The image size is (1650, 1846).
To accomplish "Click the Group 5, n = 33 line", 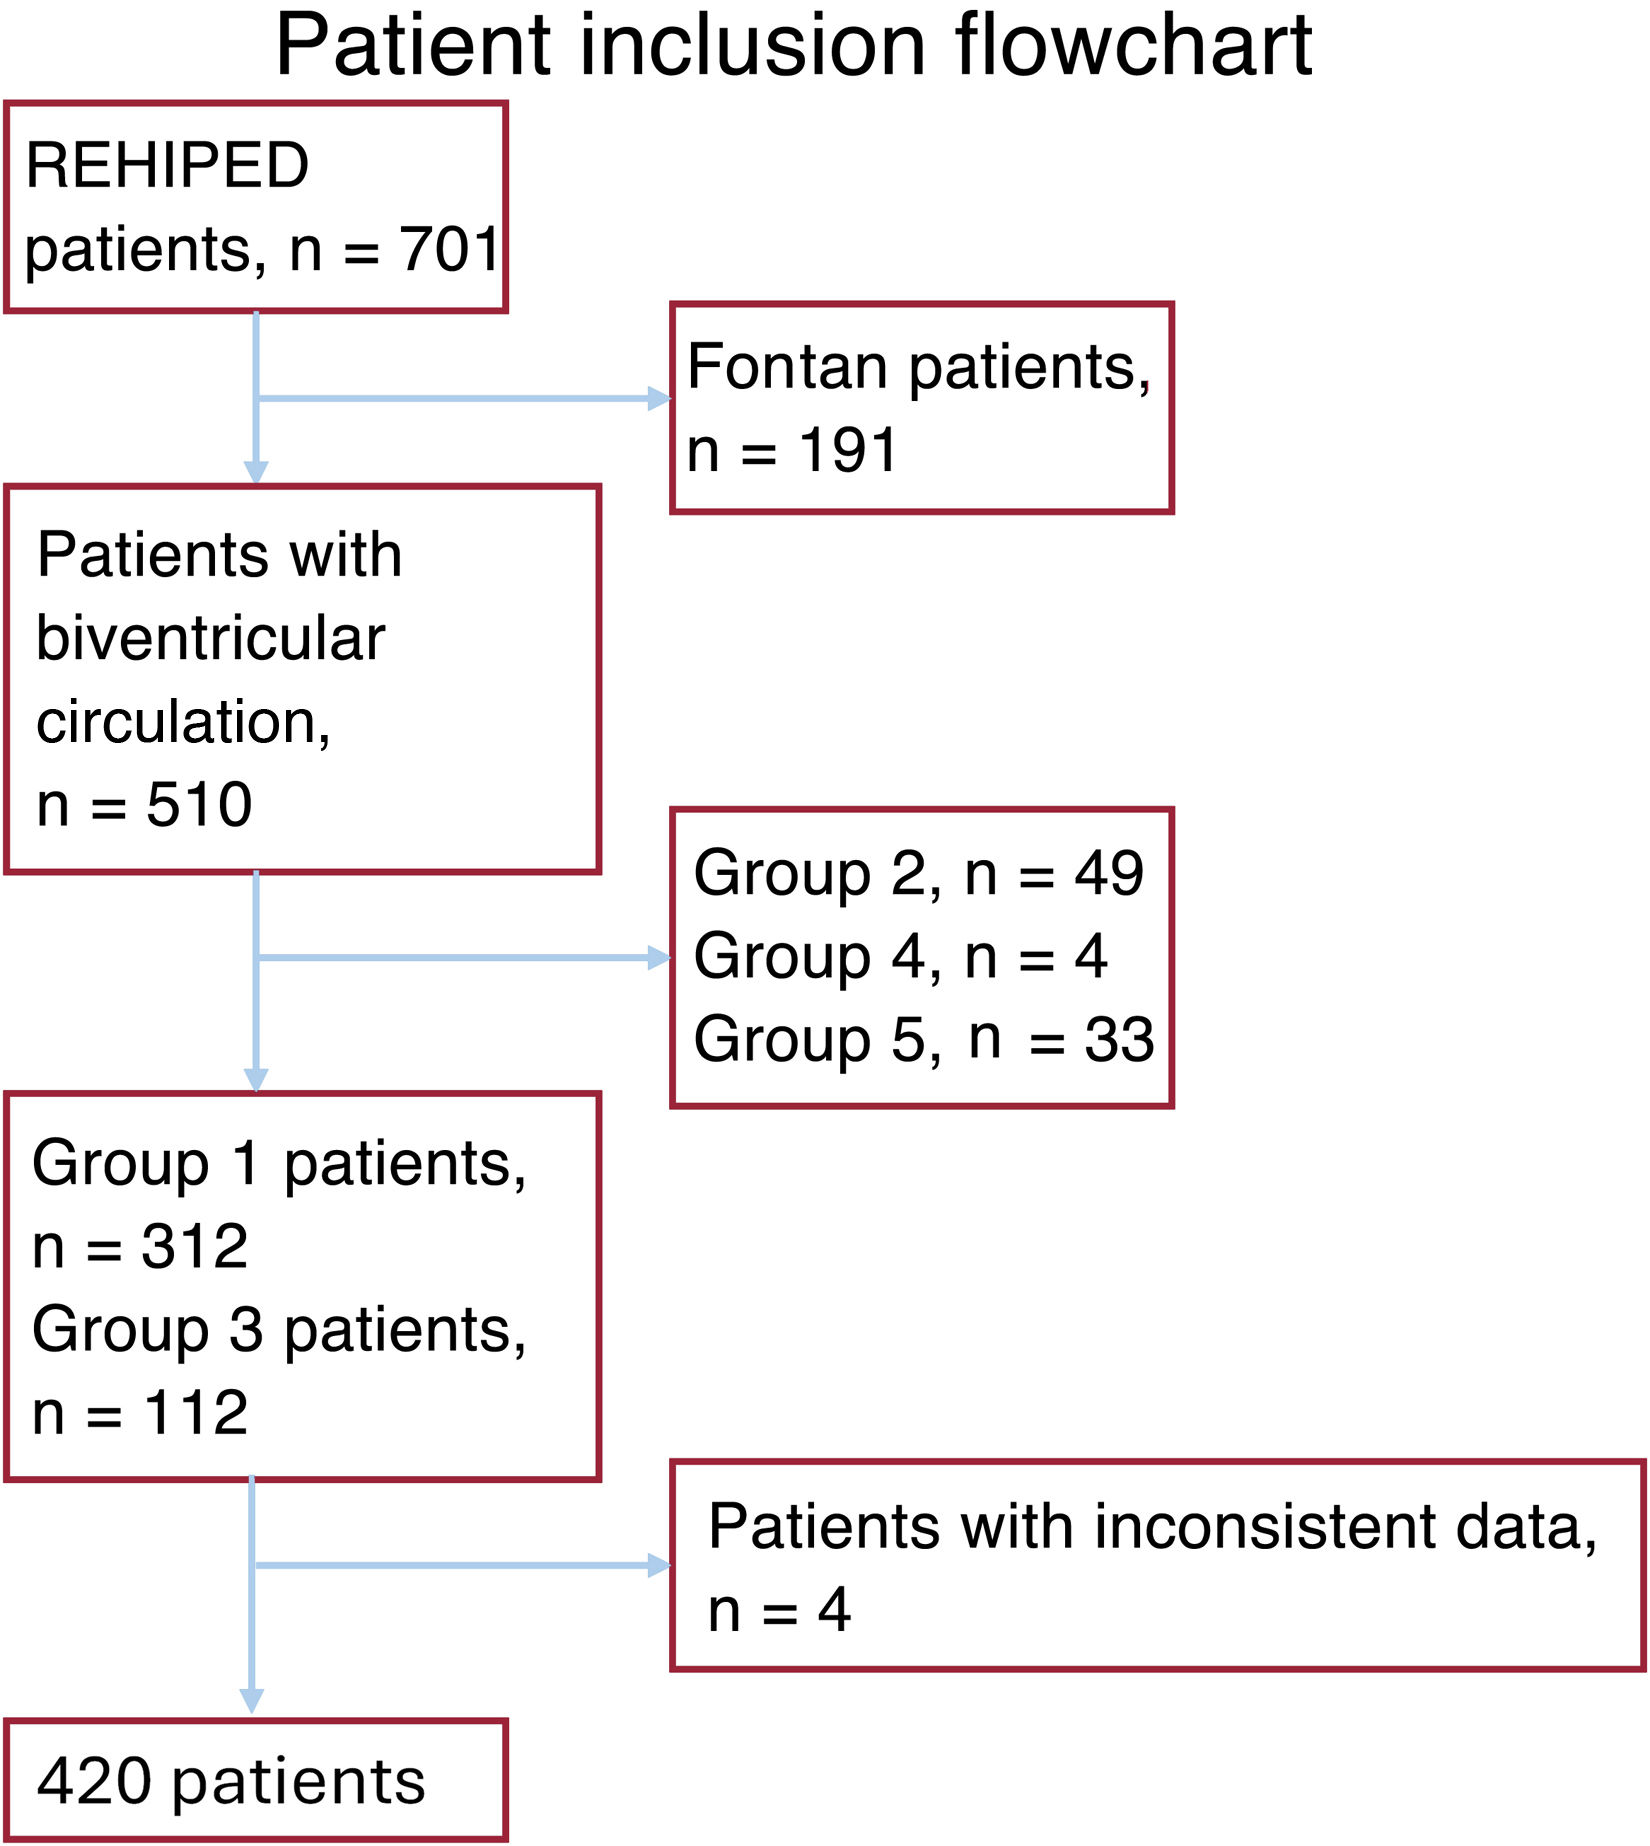I will [923, 1039].
